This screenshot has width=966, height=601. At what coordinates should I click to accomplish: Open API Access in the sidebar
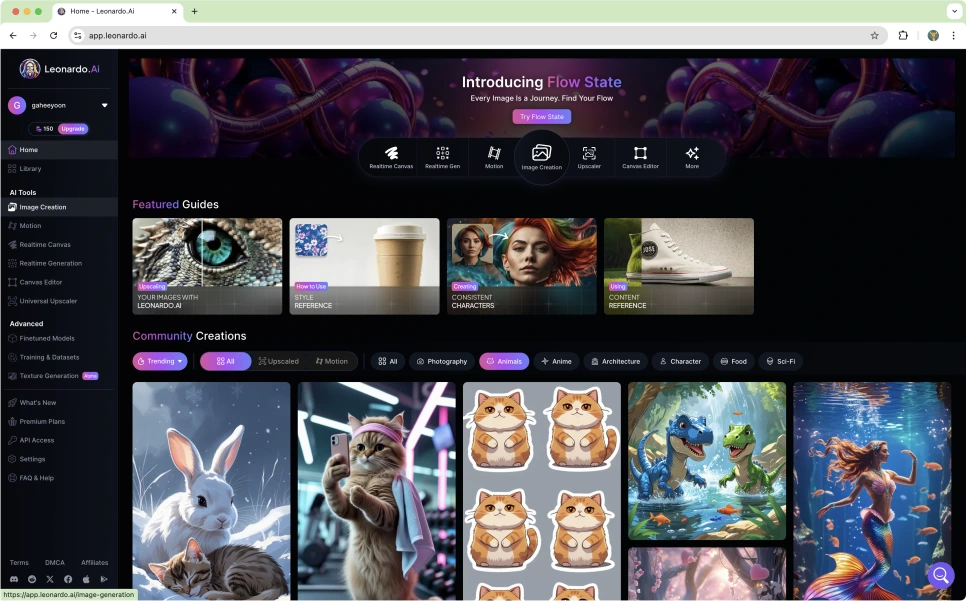tap(59, 440)
